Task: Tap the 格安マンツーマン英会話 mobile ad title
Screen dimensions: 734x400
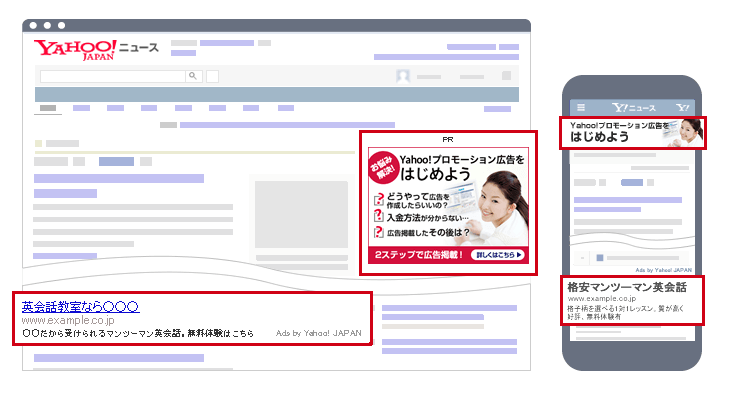Action: click(x=627, y=287)
